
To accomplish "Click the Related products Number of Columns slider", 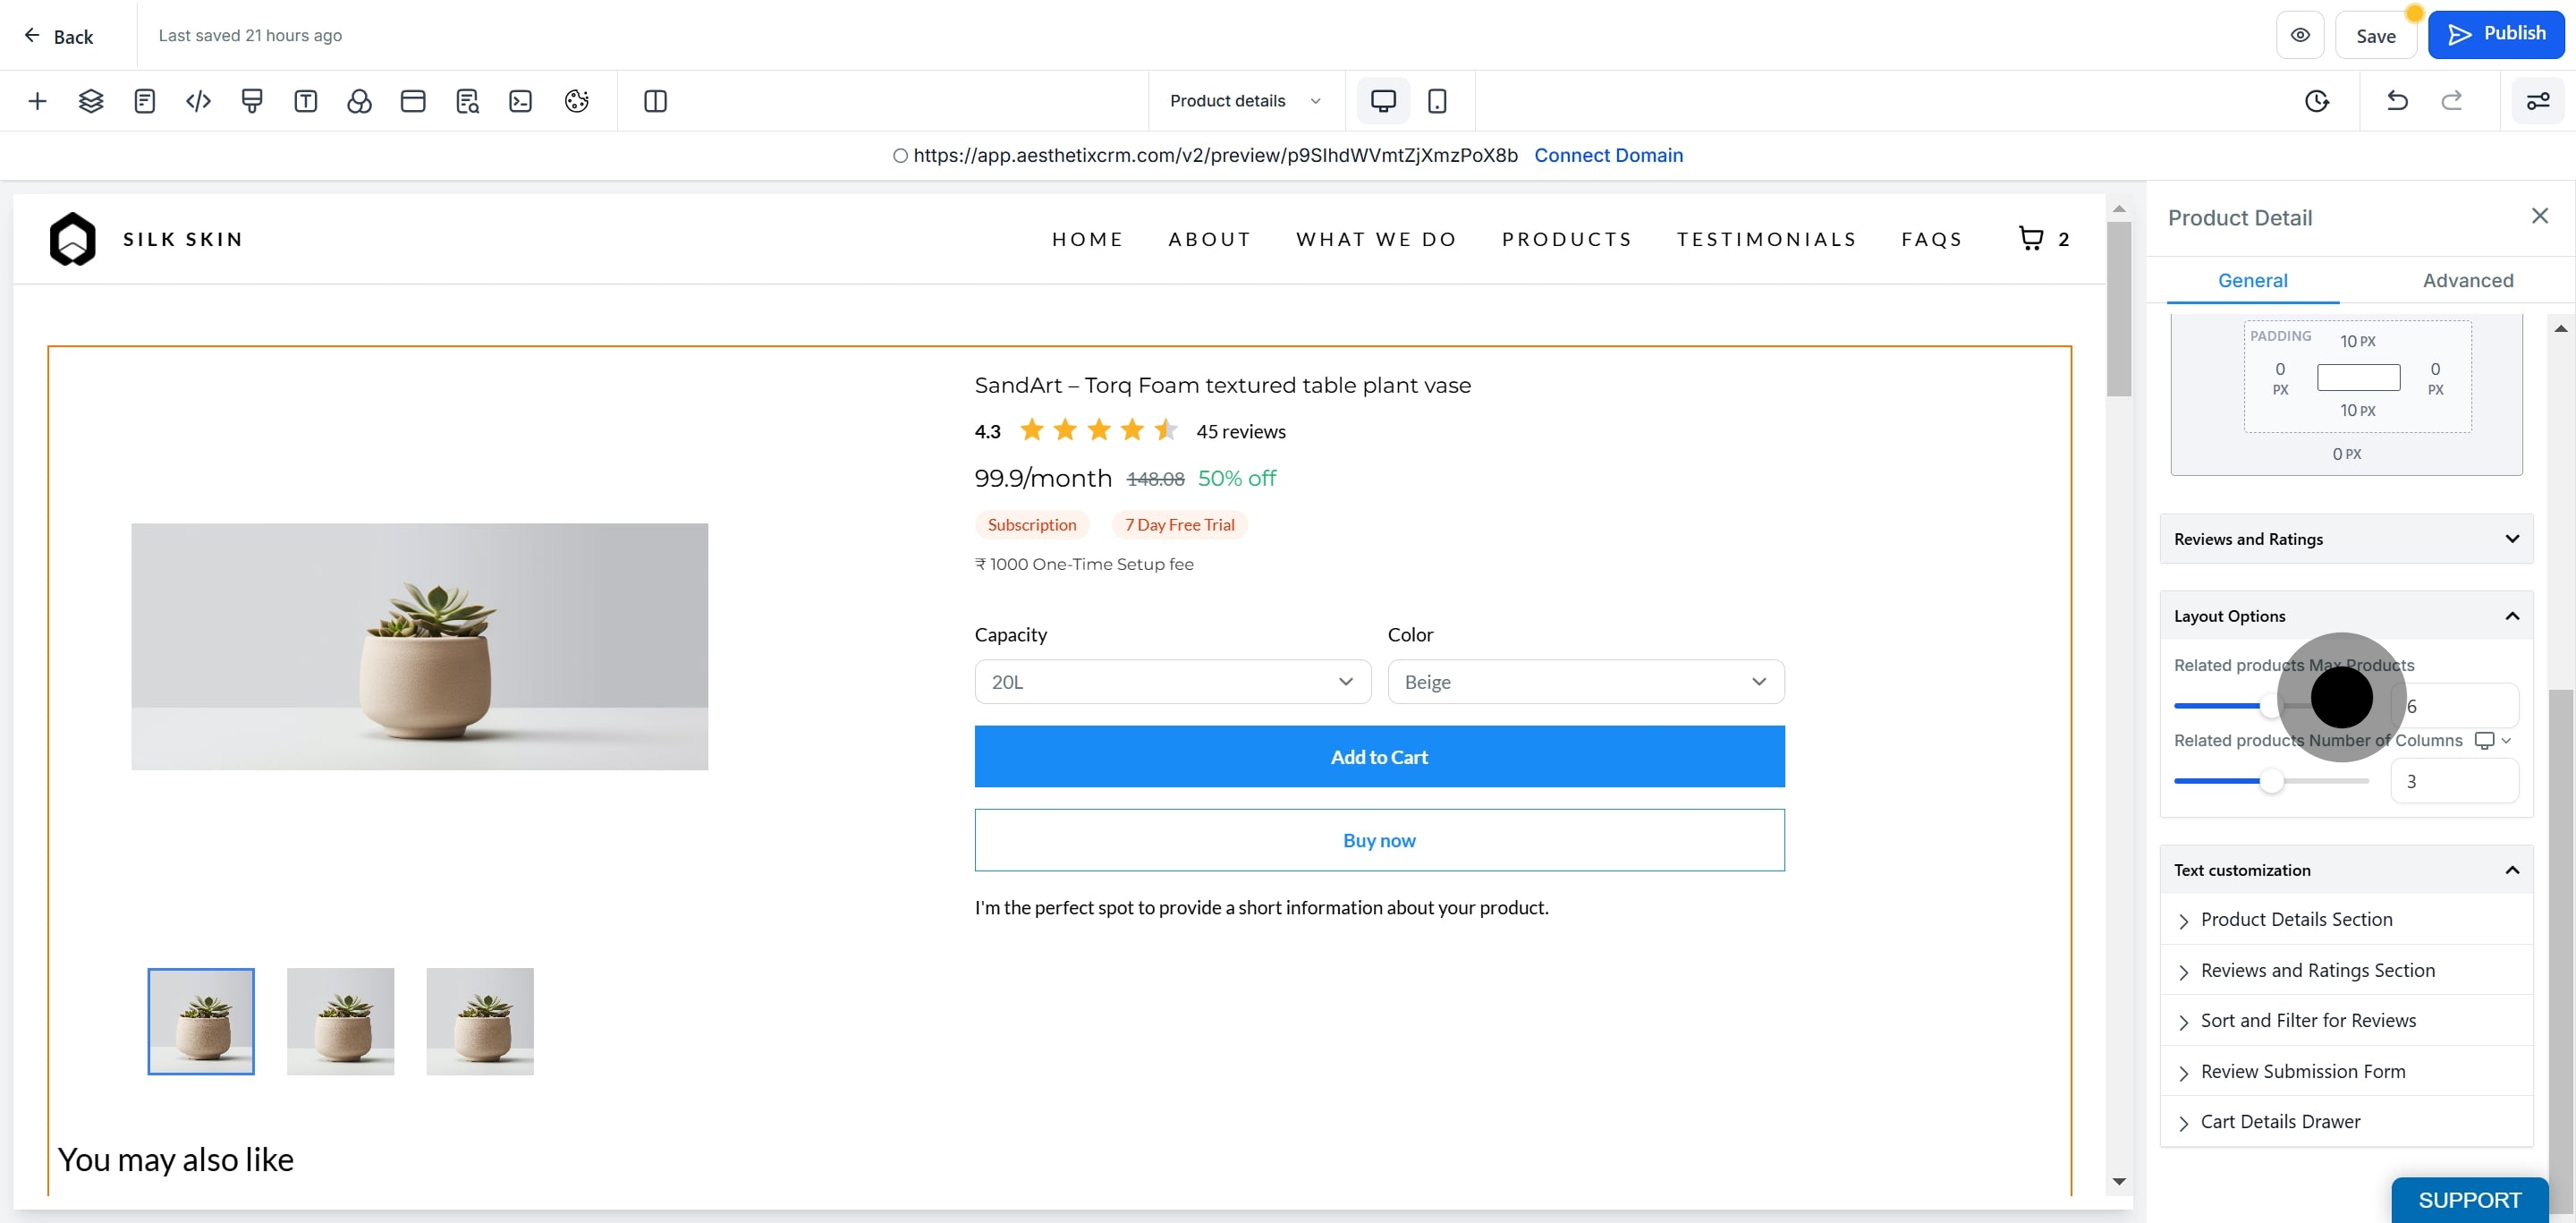I will tap(2271, 781).
